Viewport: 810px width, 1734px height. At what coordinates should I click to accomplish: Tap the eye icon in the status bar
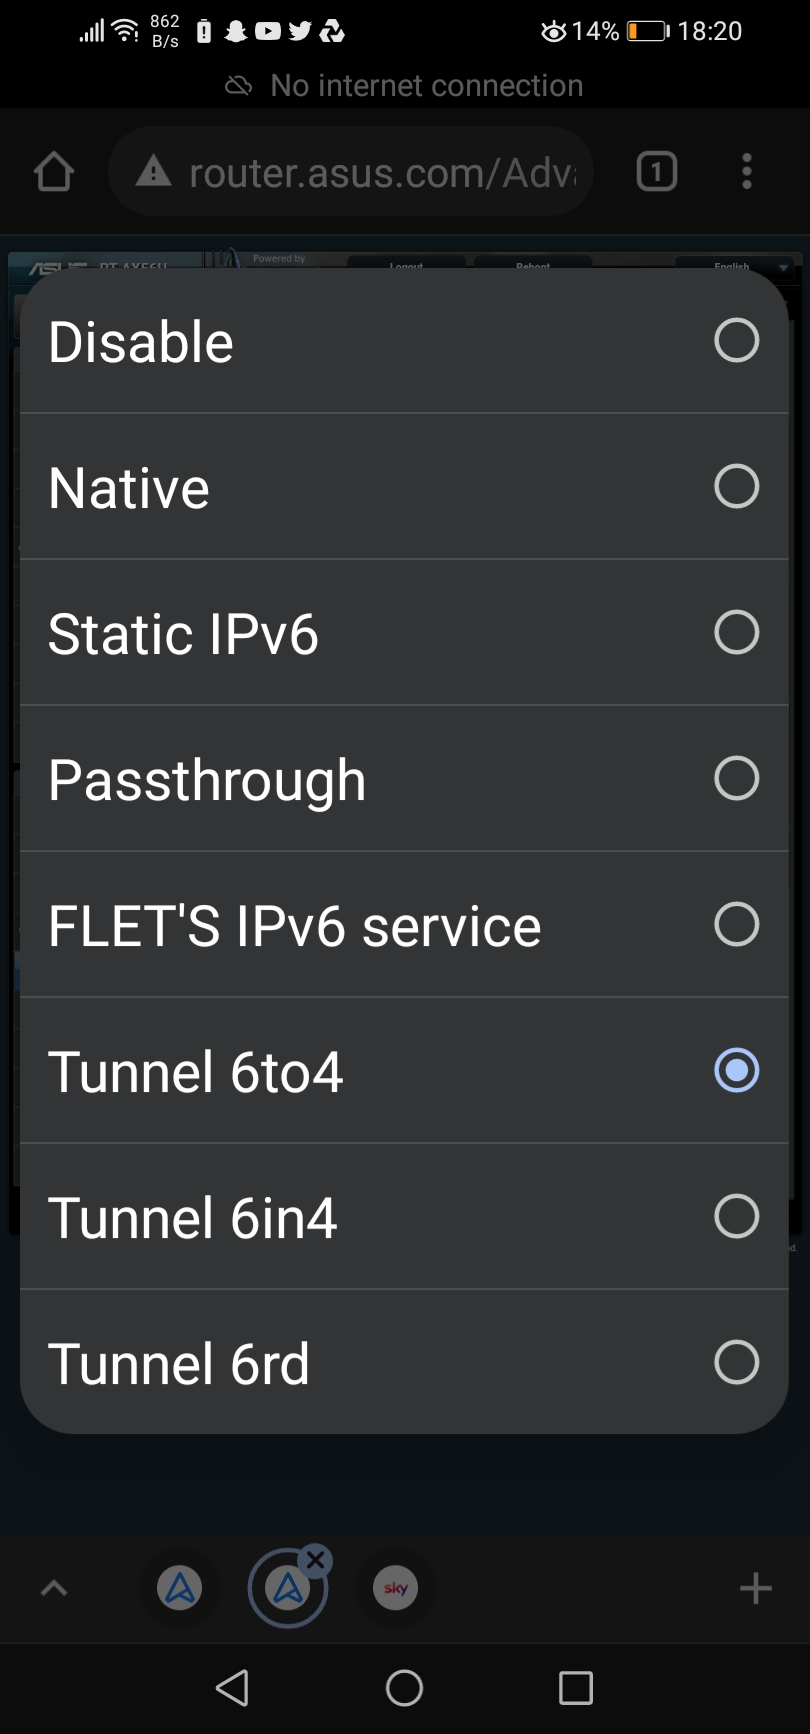point(553,31)
